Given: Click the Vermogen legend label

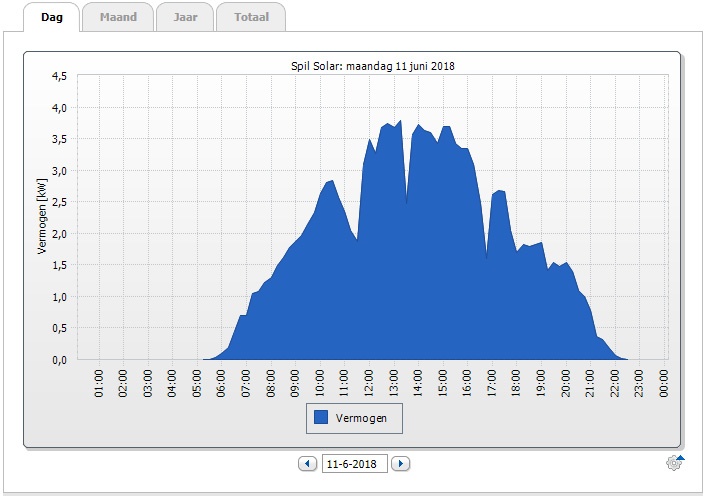Looking at the screenshot, I should tap(361, 418).
